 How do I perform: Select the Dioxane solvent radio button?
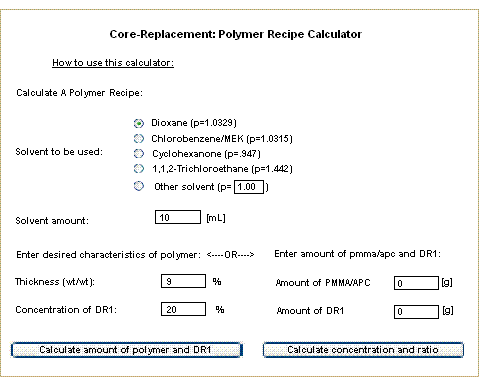(139, 123)
